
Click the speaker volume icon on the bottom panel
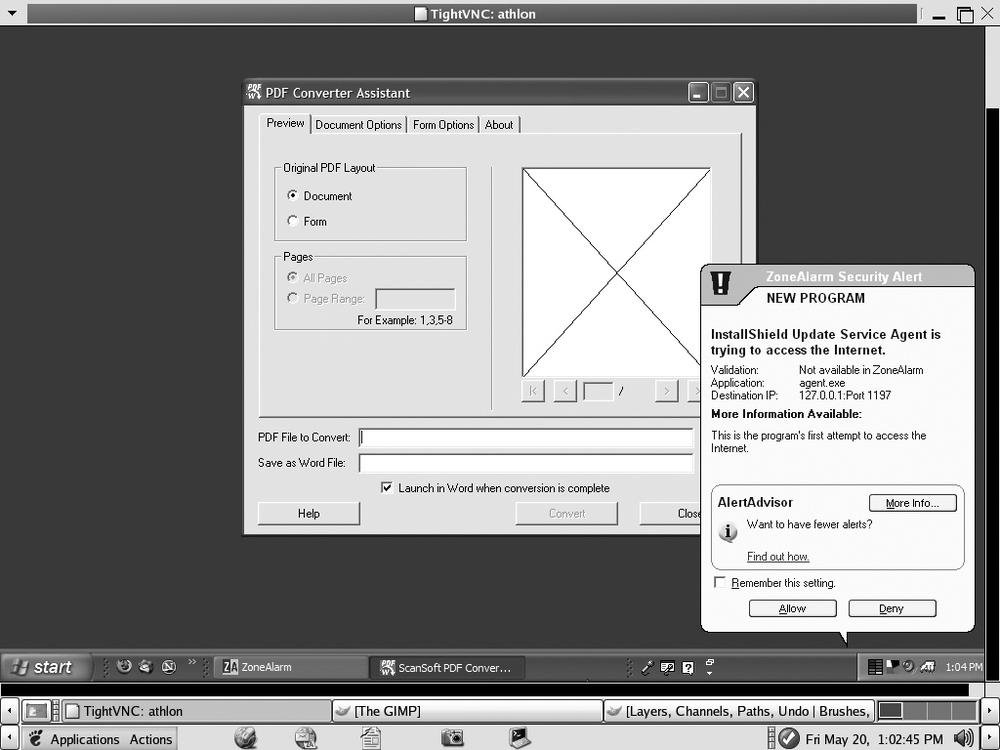tap(963, 738)
